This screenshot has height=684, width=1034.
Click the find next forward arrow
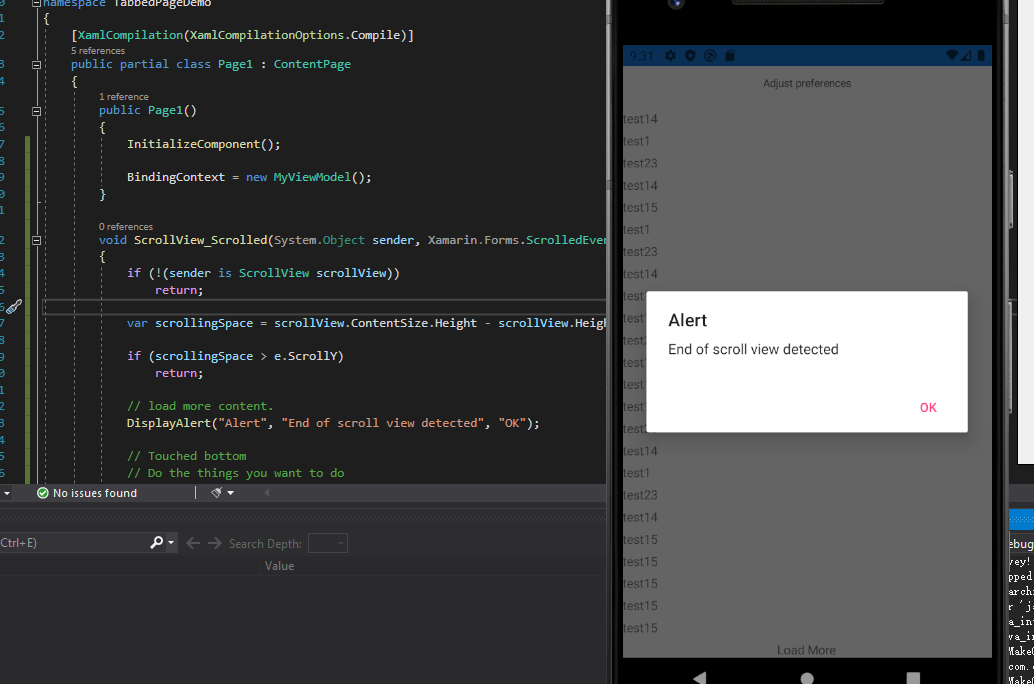pyautogui.click(x=215, y=543)
